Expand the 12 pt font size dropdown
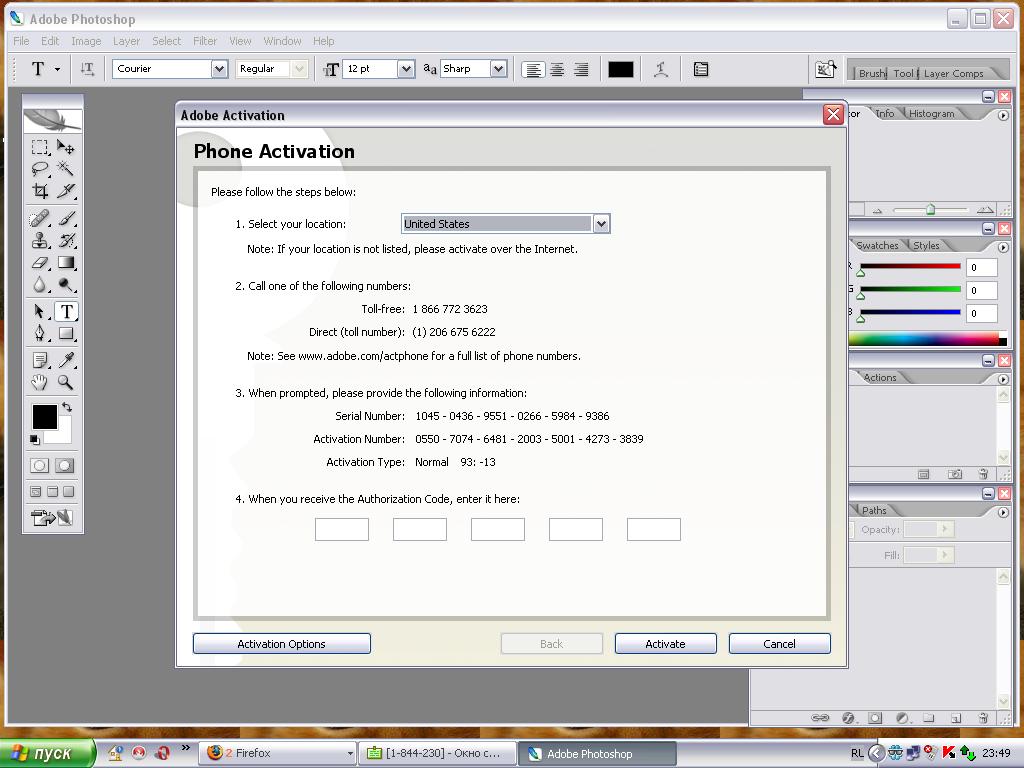1024x768 pixels. [406, 69]
